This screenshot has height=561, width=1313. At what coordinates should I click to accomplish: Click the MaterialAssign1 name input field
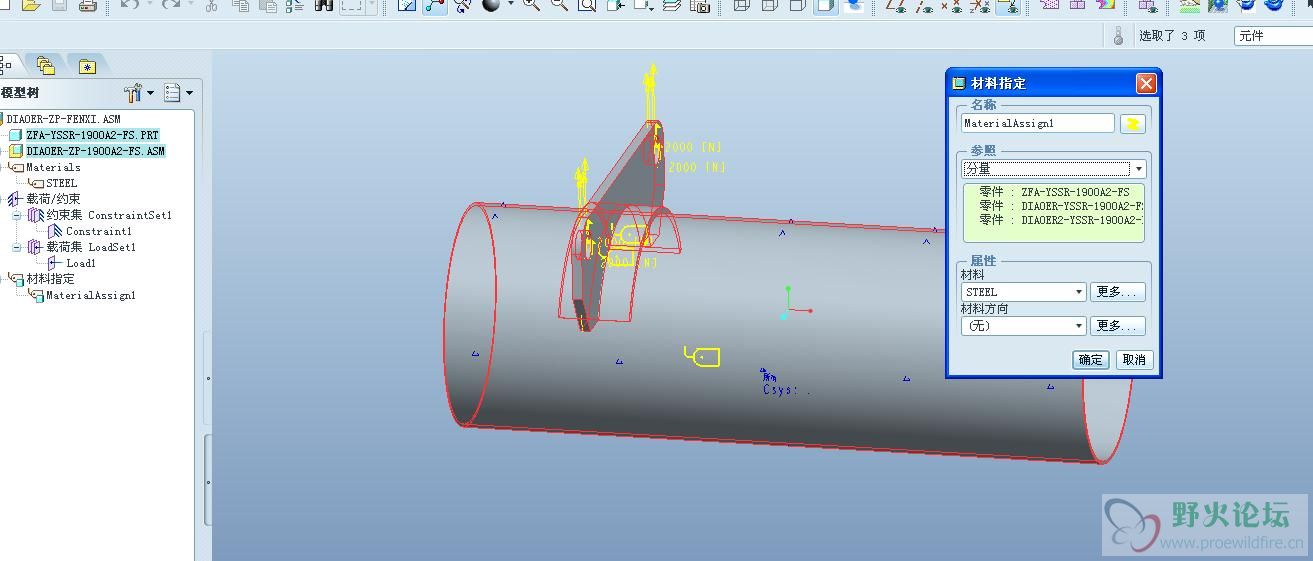pos(1037,123)
